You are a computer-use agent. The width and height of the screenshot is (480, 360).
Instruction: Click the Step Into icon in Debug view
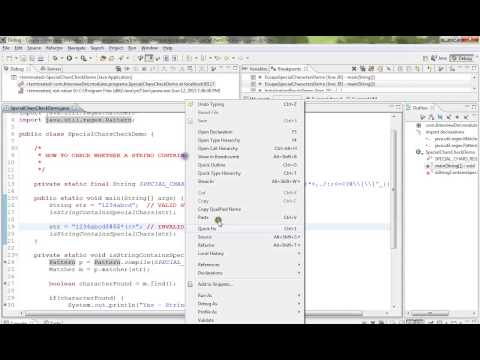[164, 69]
